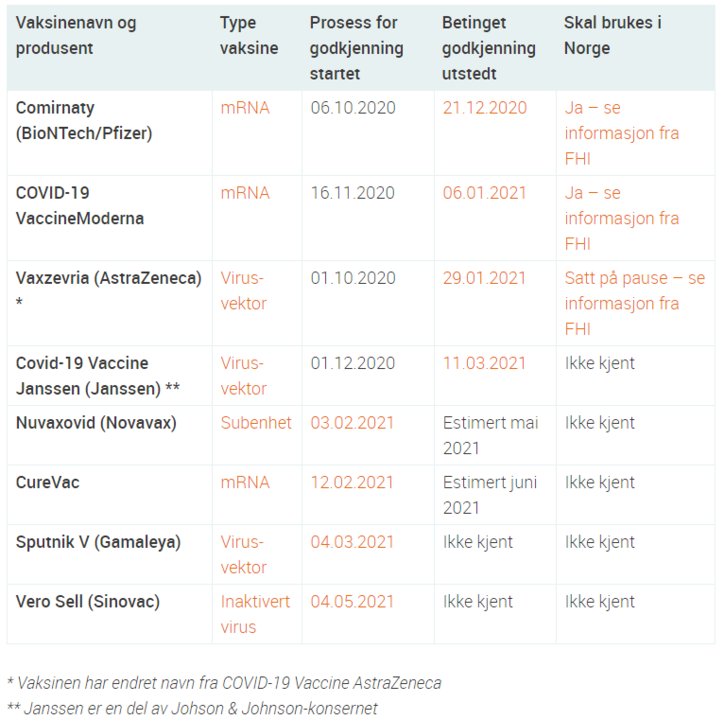Click the 06.01.2021 approval date link
The image size is (724, 720).
point(485,193)
